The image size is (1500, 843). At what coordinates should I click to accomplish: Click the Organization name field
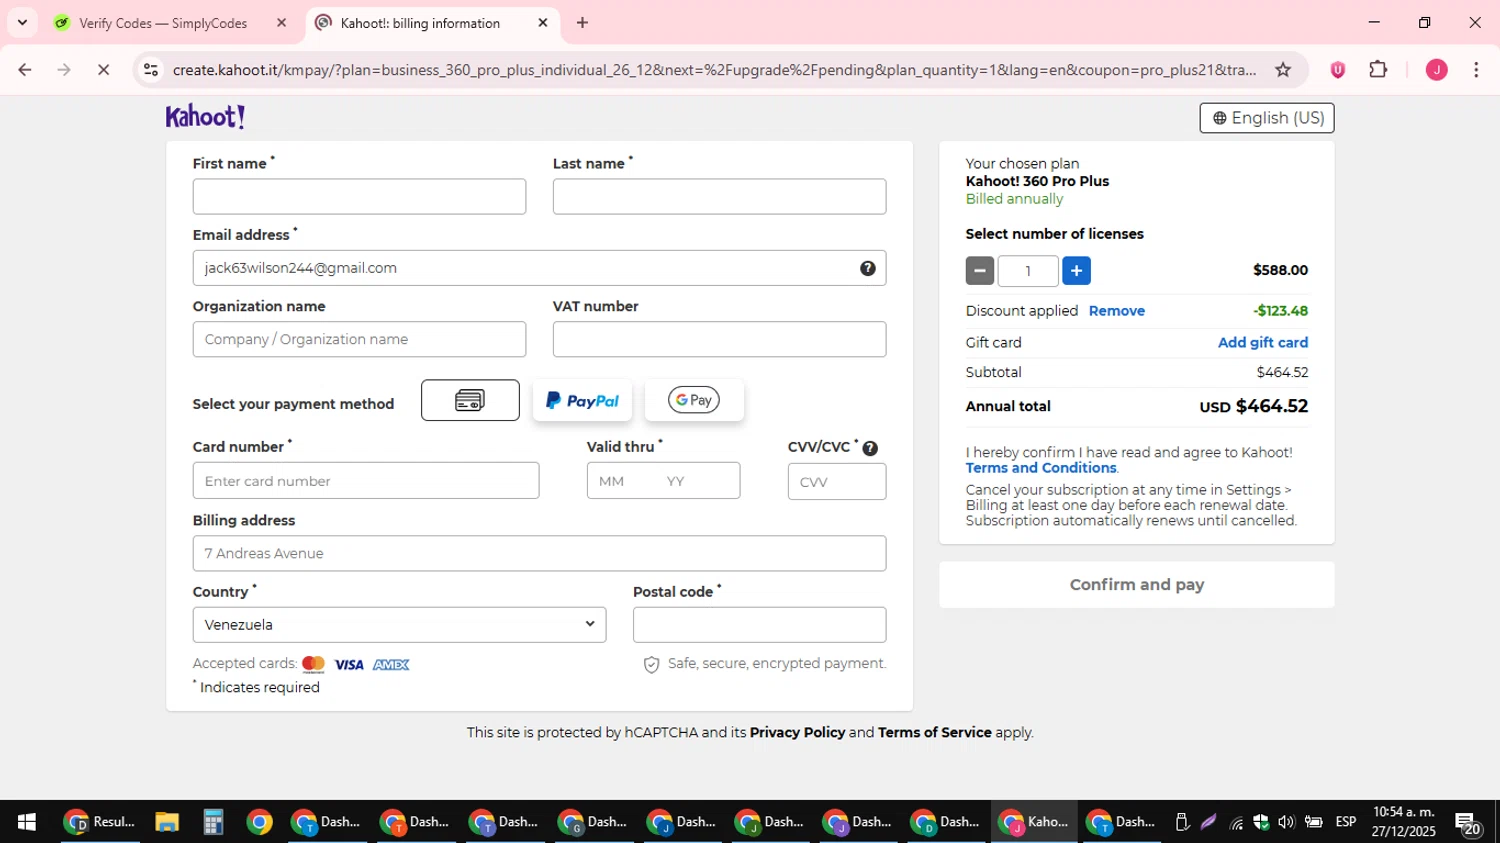359,340
